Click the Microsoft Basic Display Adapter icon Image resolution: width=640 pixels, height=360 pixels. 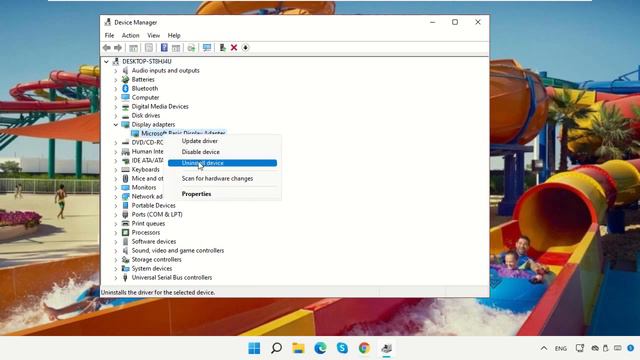coord(135,133)
